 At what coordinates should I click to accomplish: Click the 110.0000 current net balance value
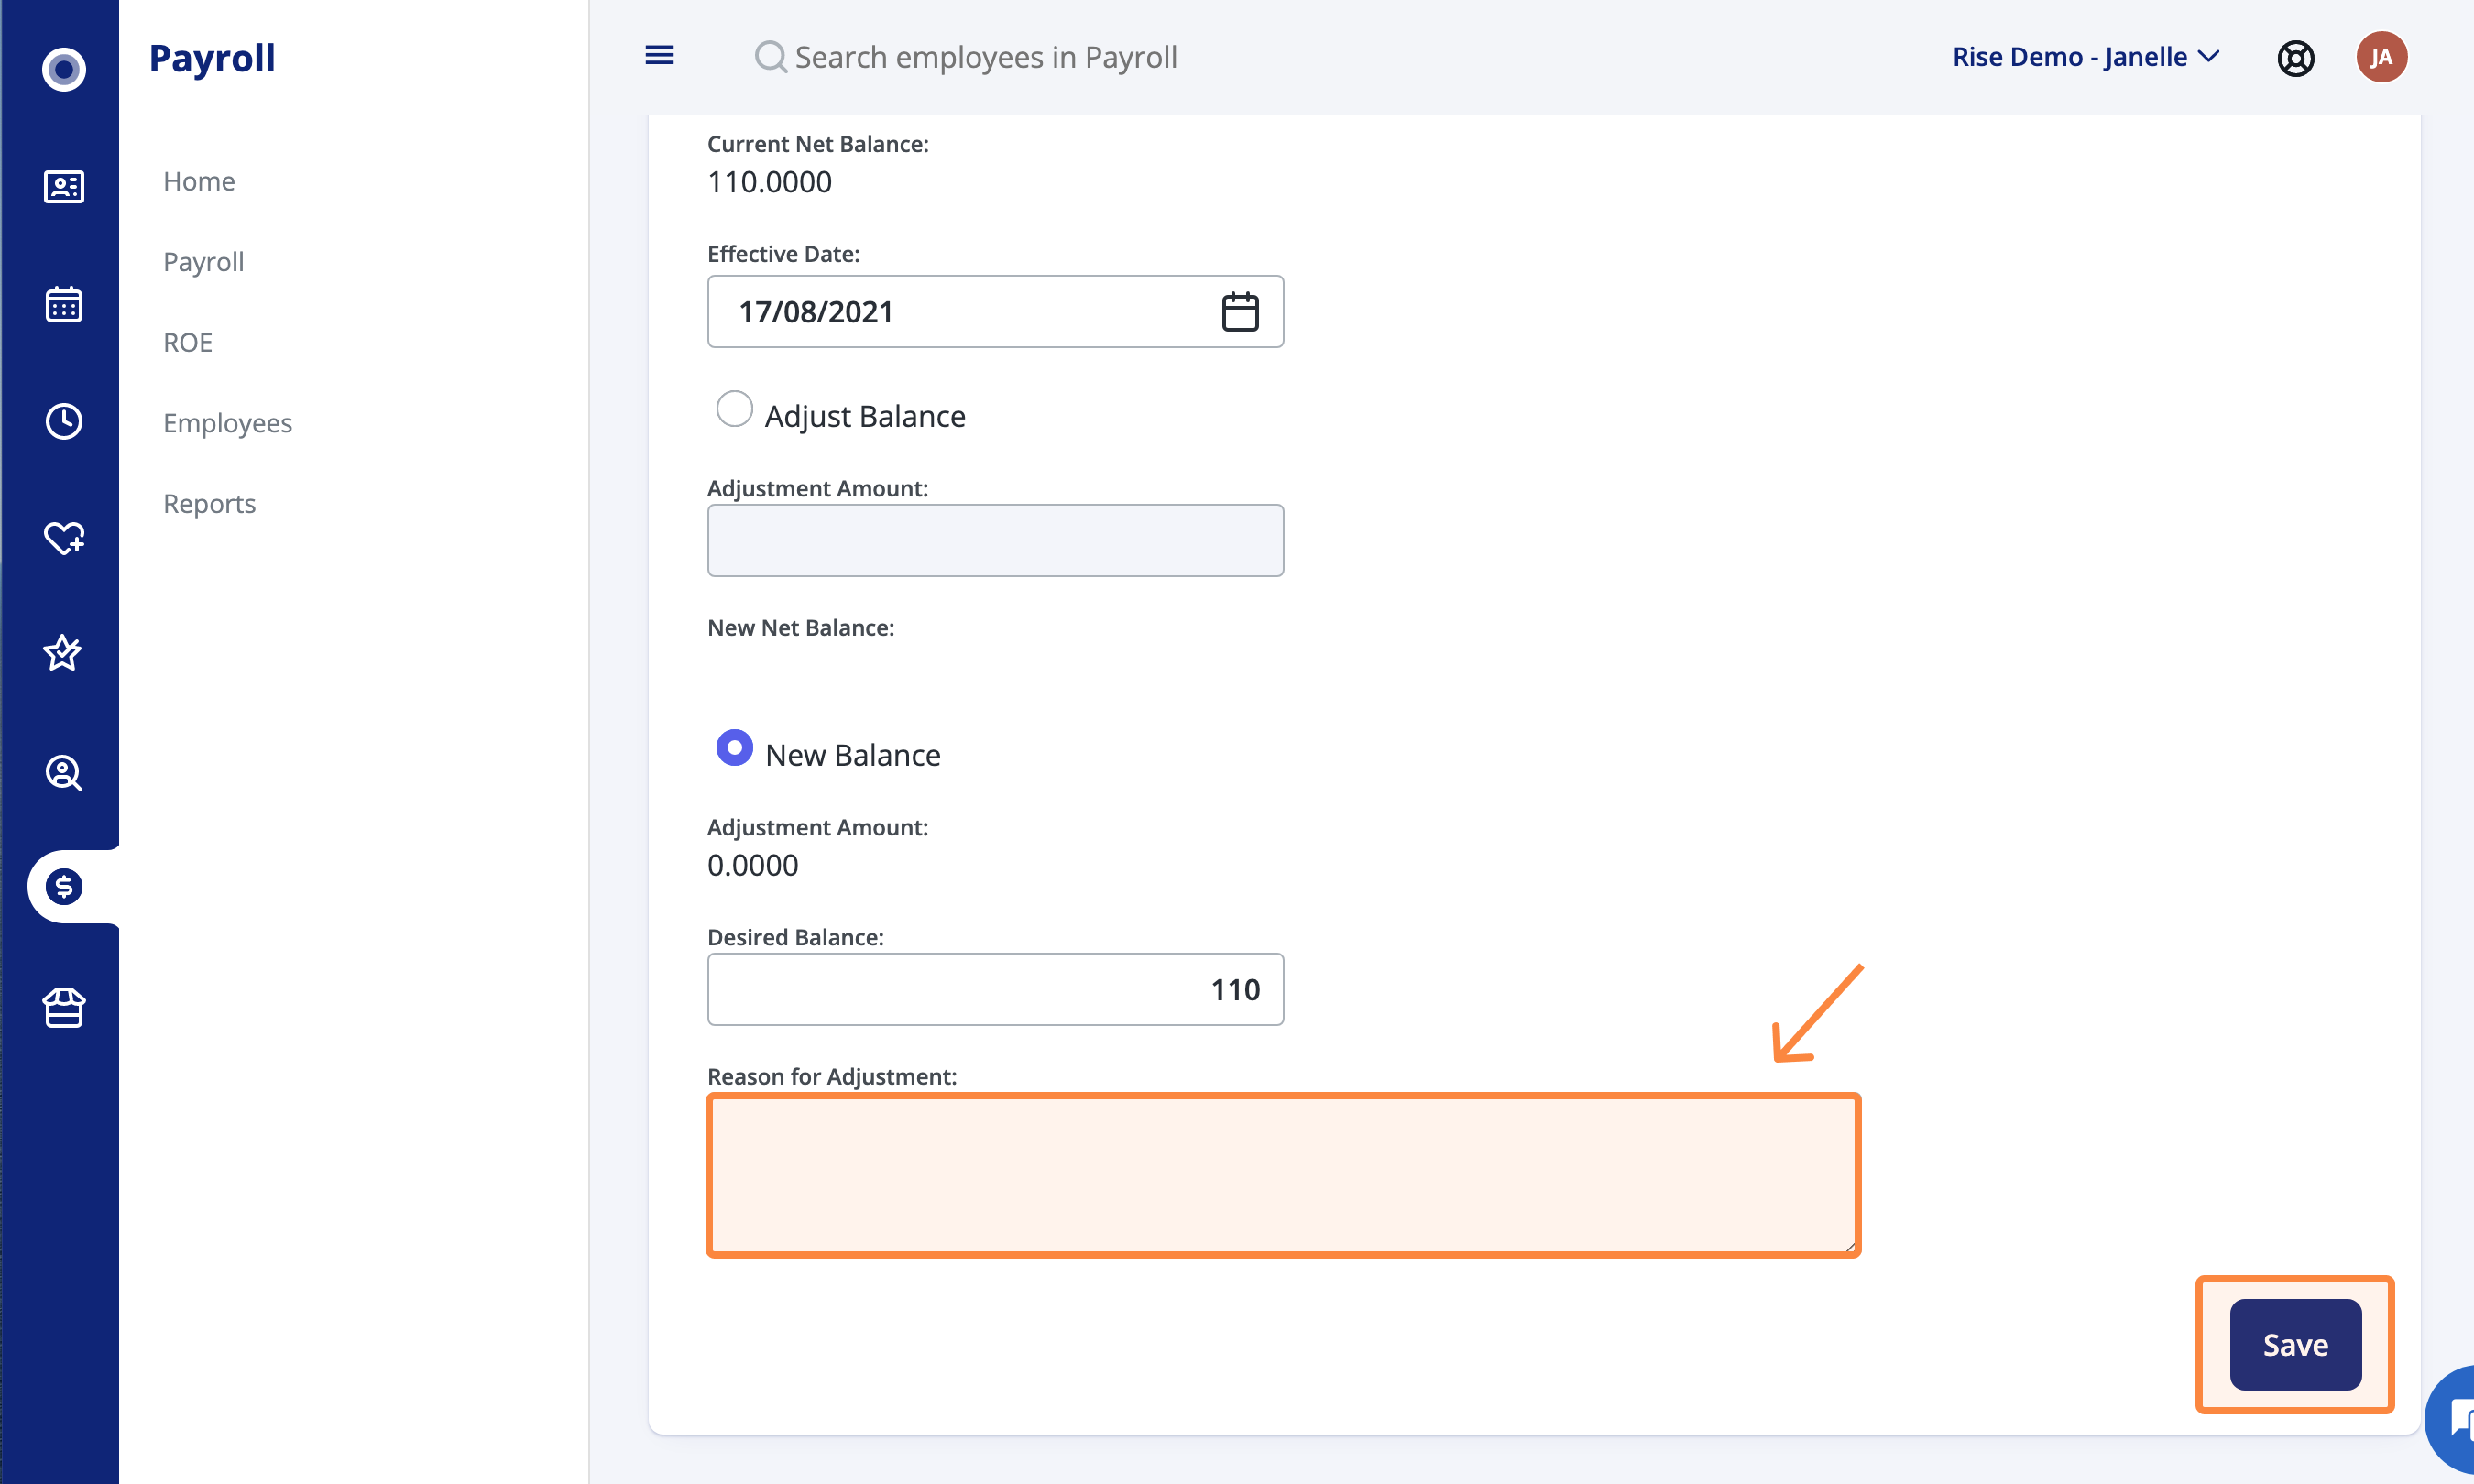point(769,182)
